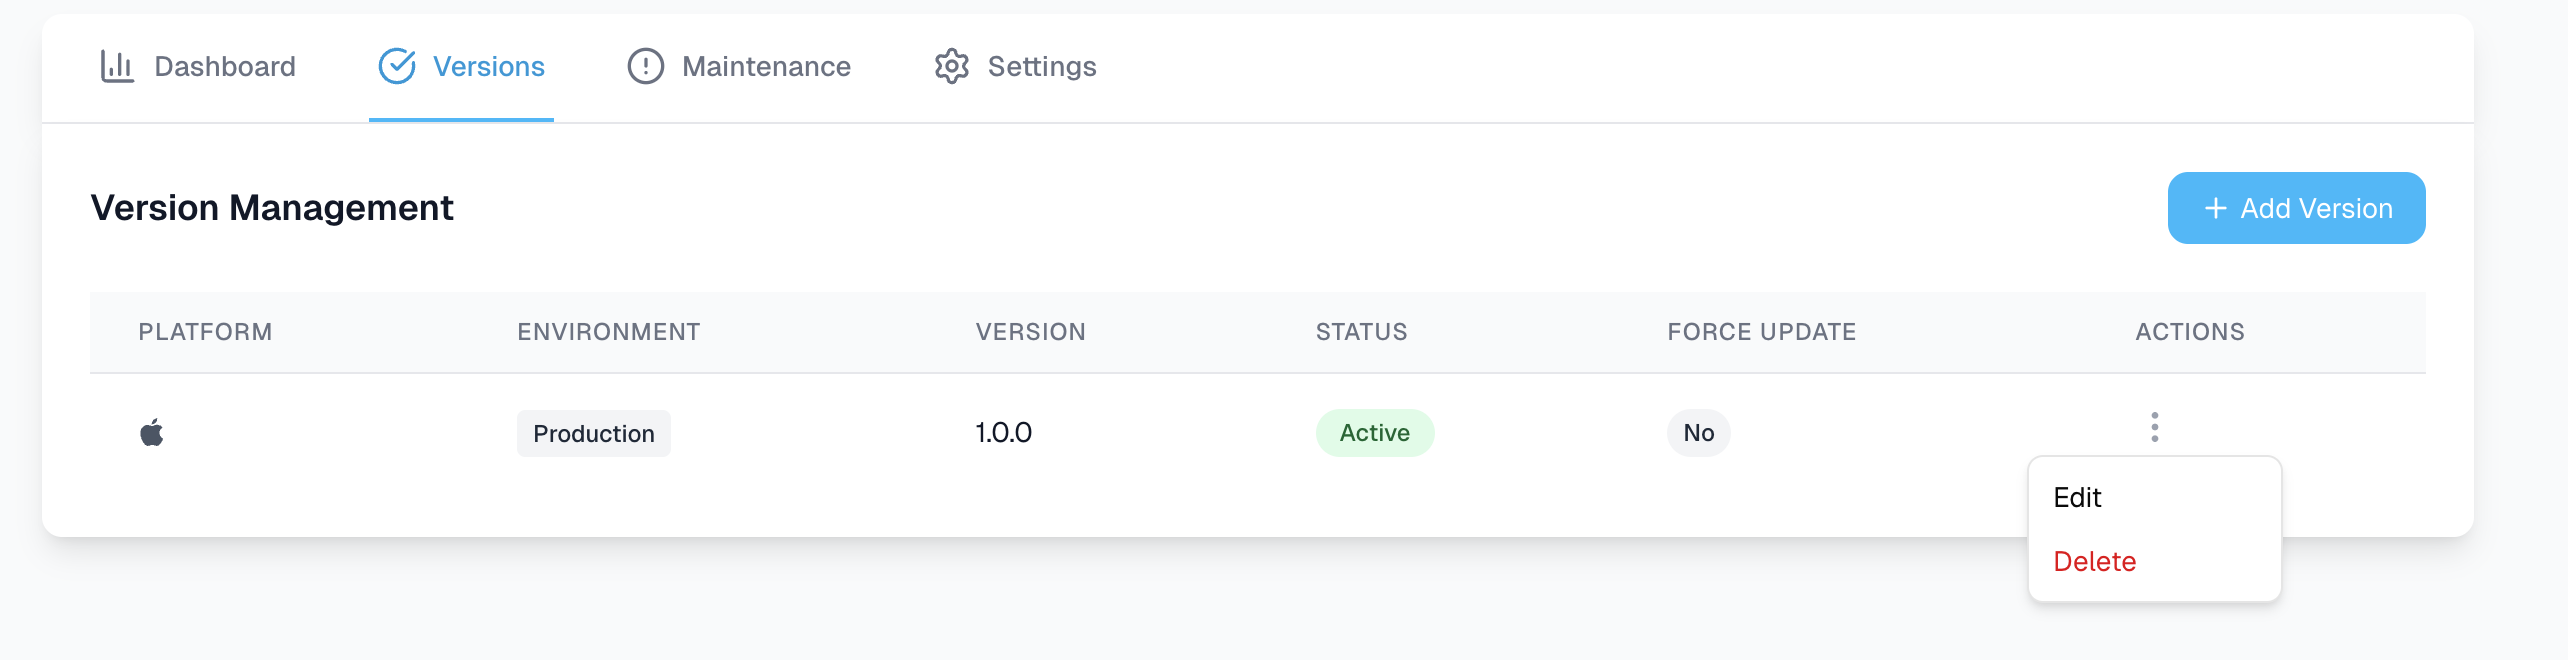Click the Settings gear icon
Viewport: 2568px width, 660px height.
(x=951, y=67)
